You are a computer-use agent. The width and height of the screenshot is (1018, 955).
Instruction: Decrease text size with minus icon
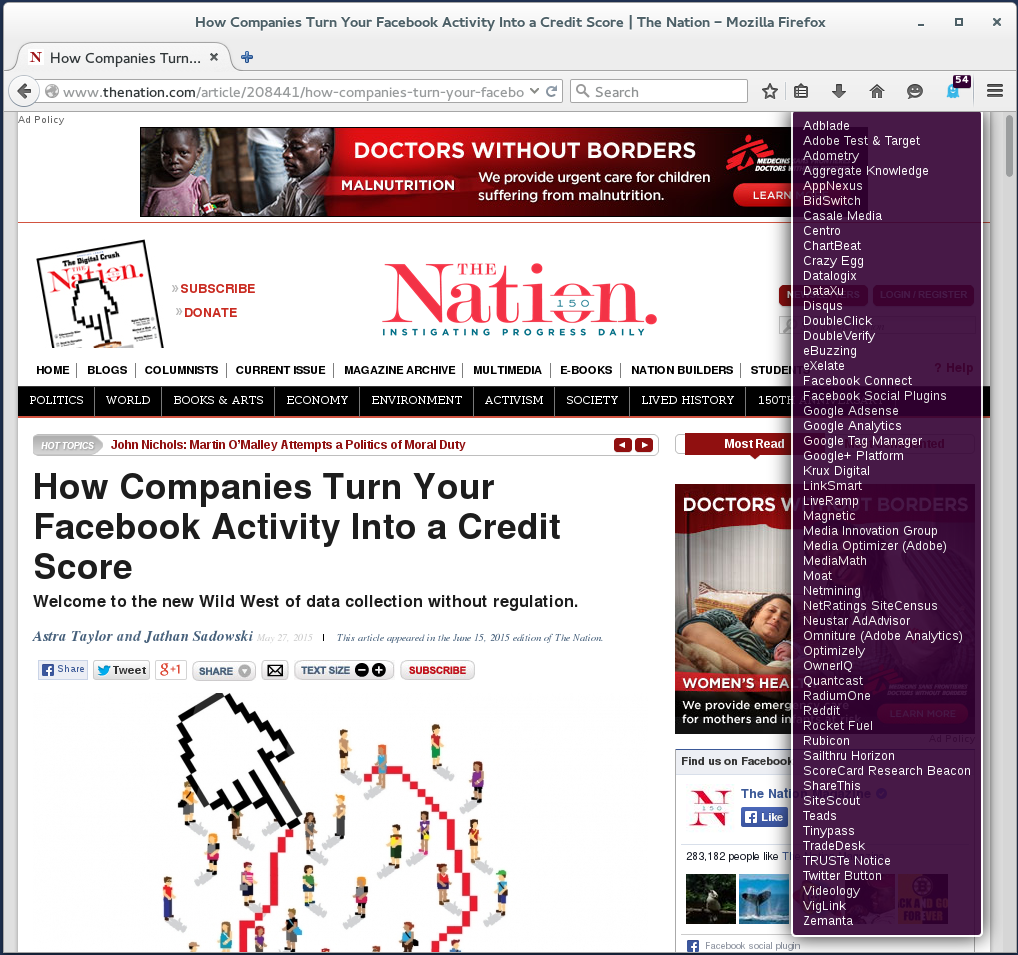(x=362, y=670)
